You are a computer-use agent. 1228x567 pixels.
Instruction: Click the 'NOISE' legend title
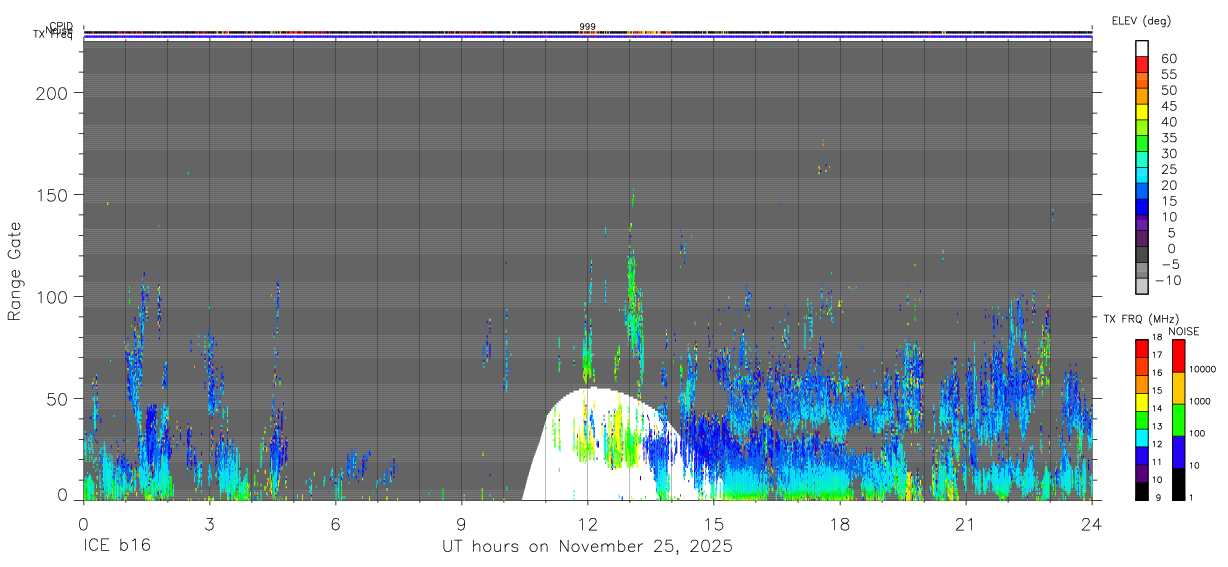coord(1182,331)
